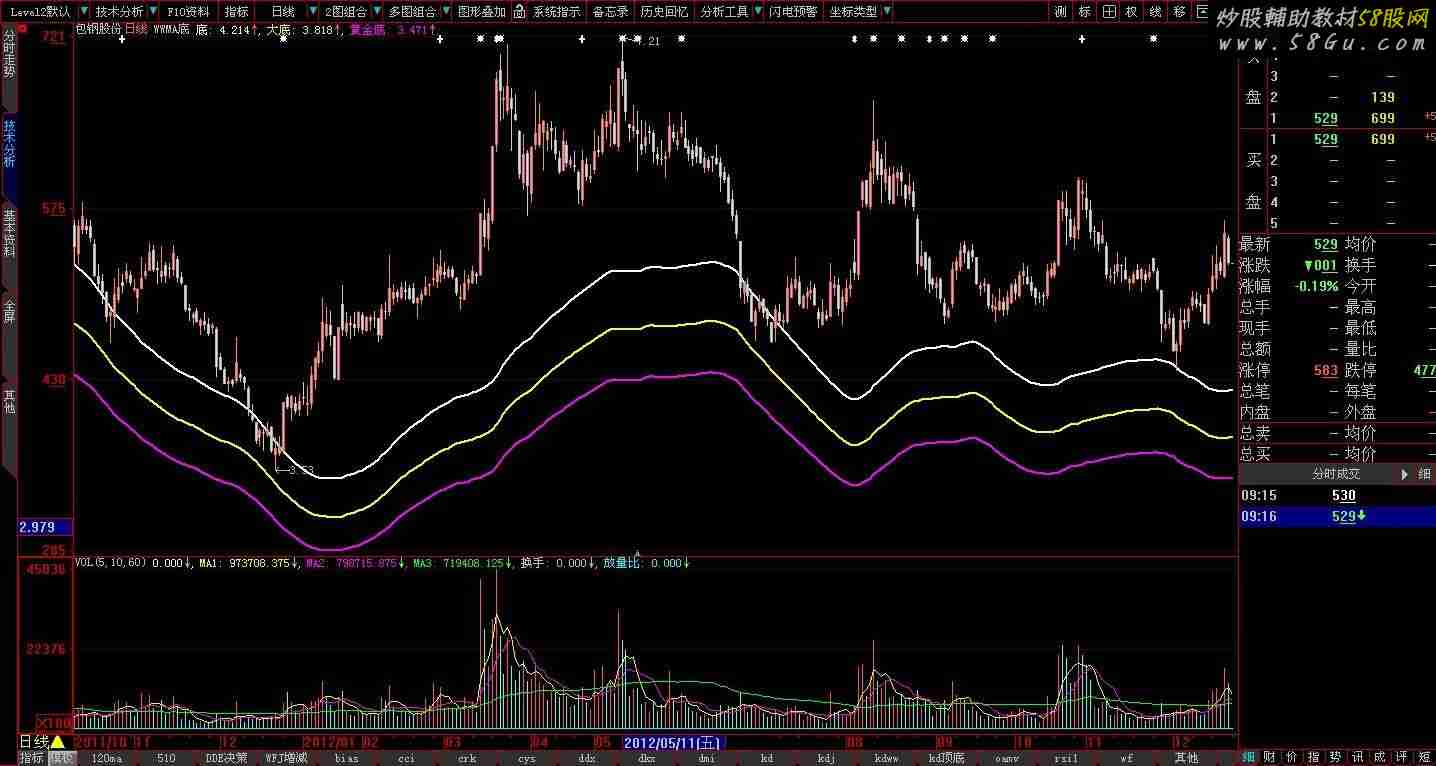Image resolution: width=1436 pixels, height=766 pixels.
Task: Click the 移 toolbar icon
Action: pos(1180,12)
